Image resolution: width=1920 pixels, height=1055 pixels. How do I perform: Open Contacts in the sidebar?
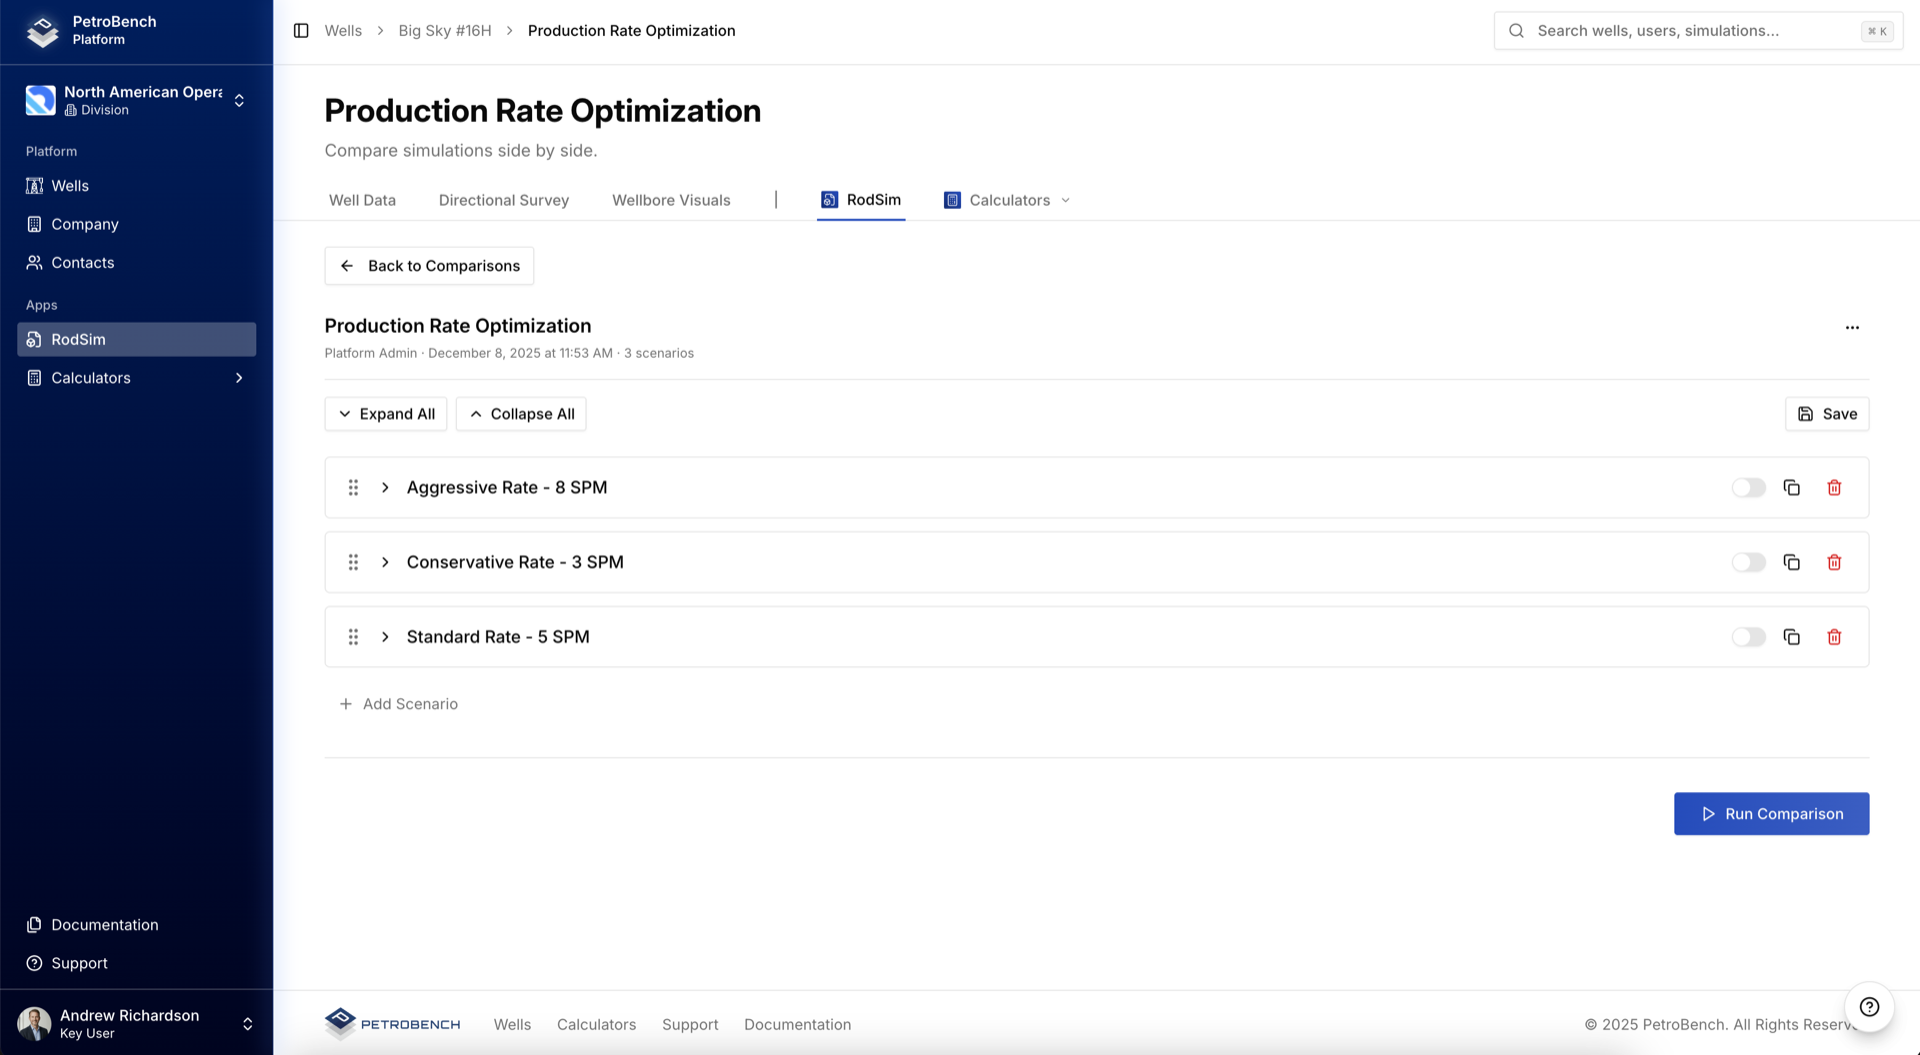pyautogui.click(x=137, y=263)
